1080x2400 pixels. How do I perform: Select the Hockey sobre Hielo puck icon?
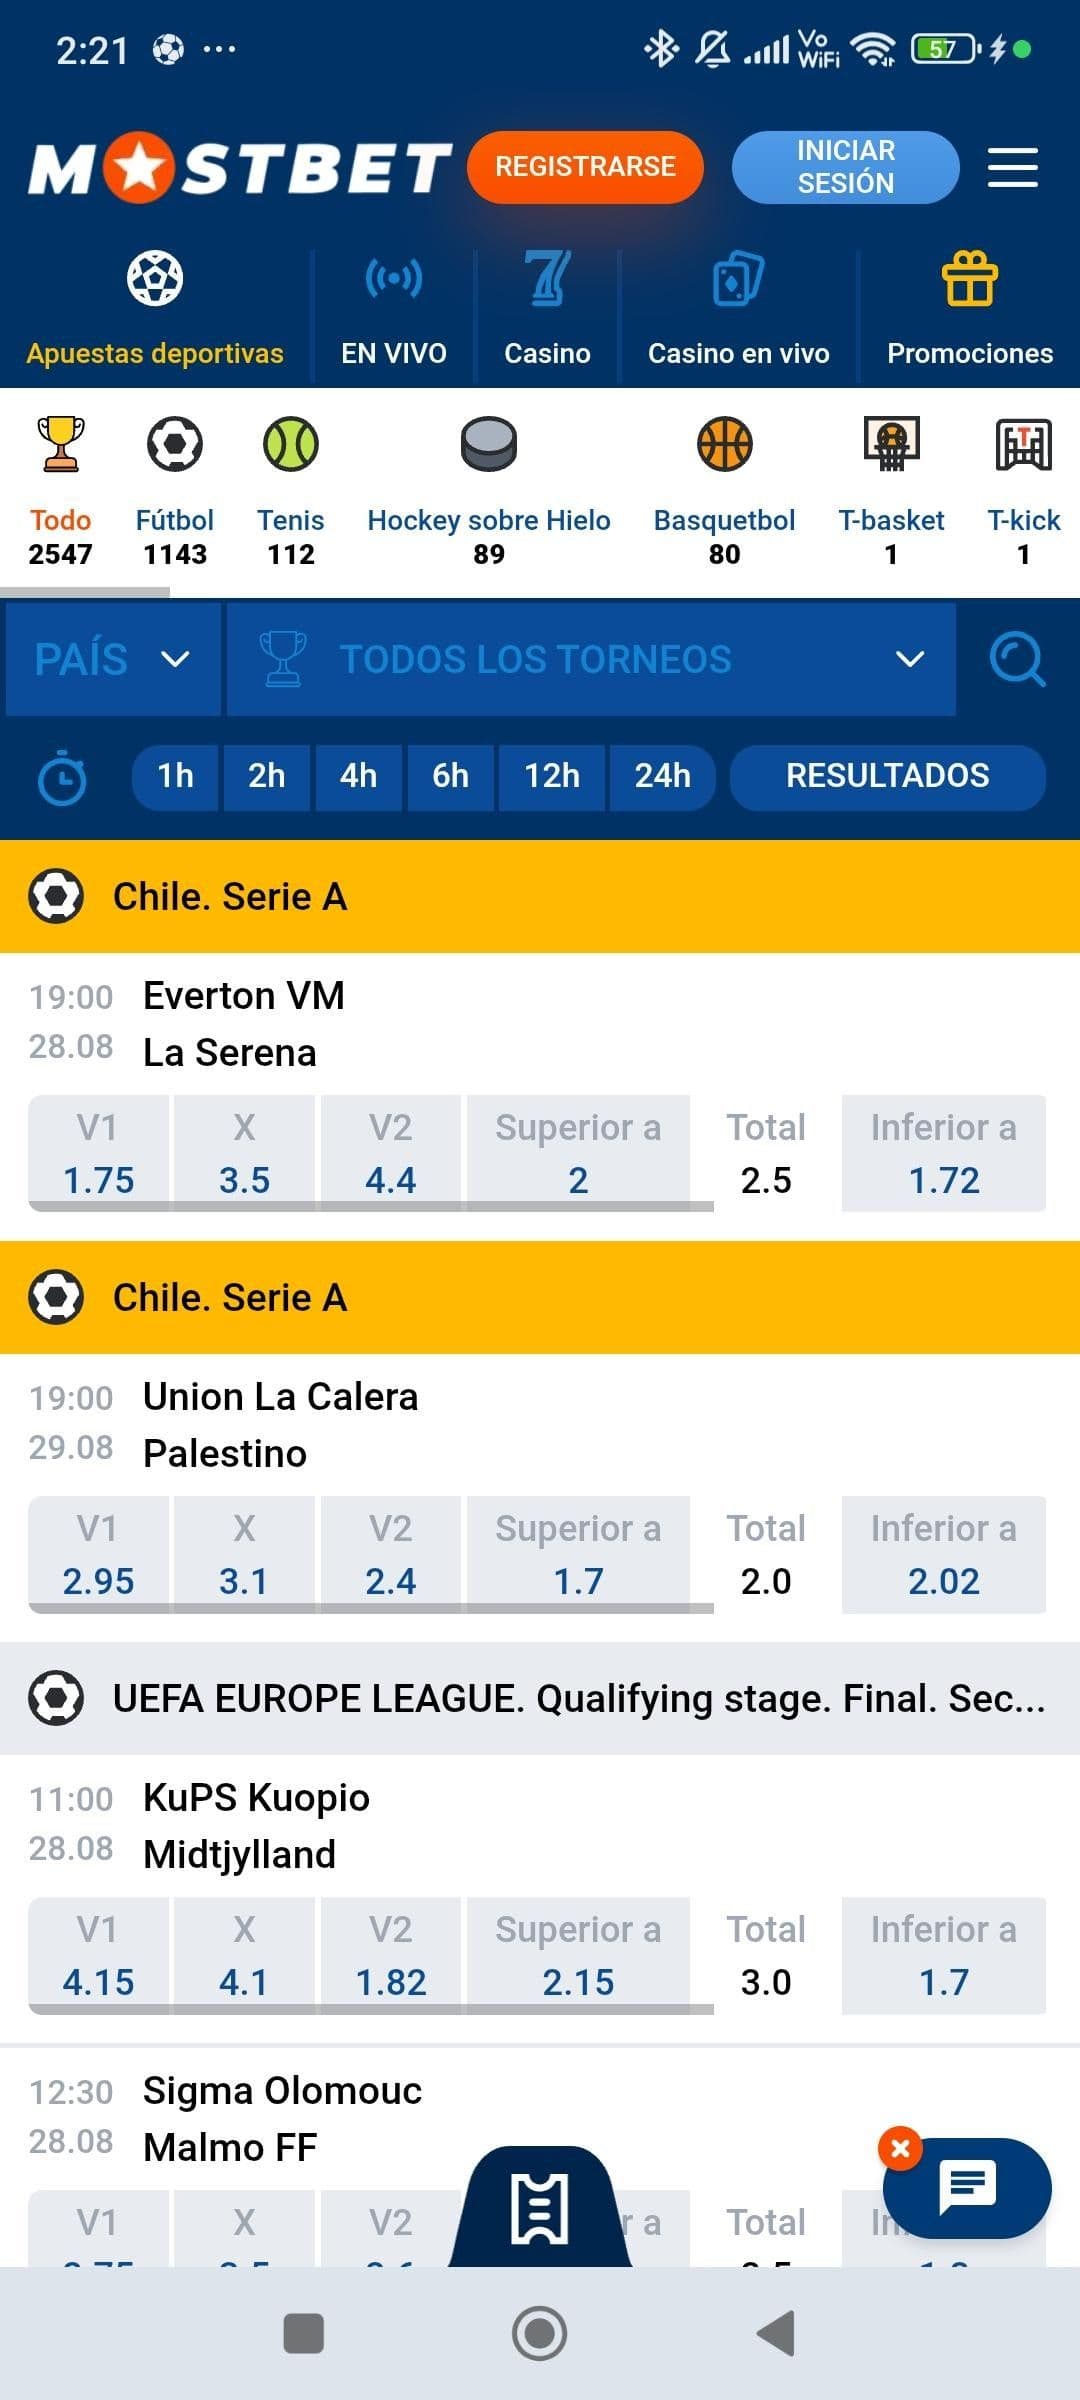click(489, 444)
